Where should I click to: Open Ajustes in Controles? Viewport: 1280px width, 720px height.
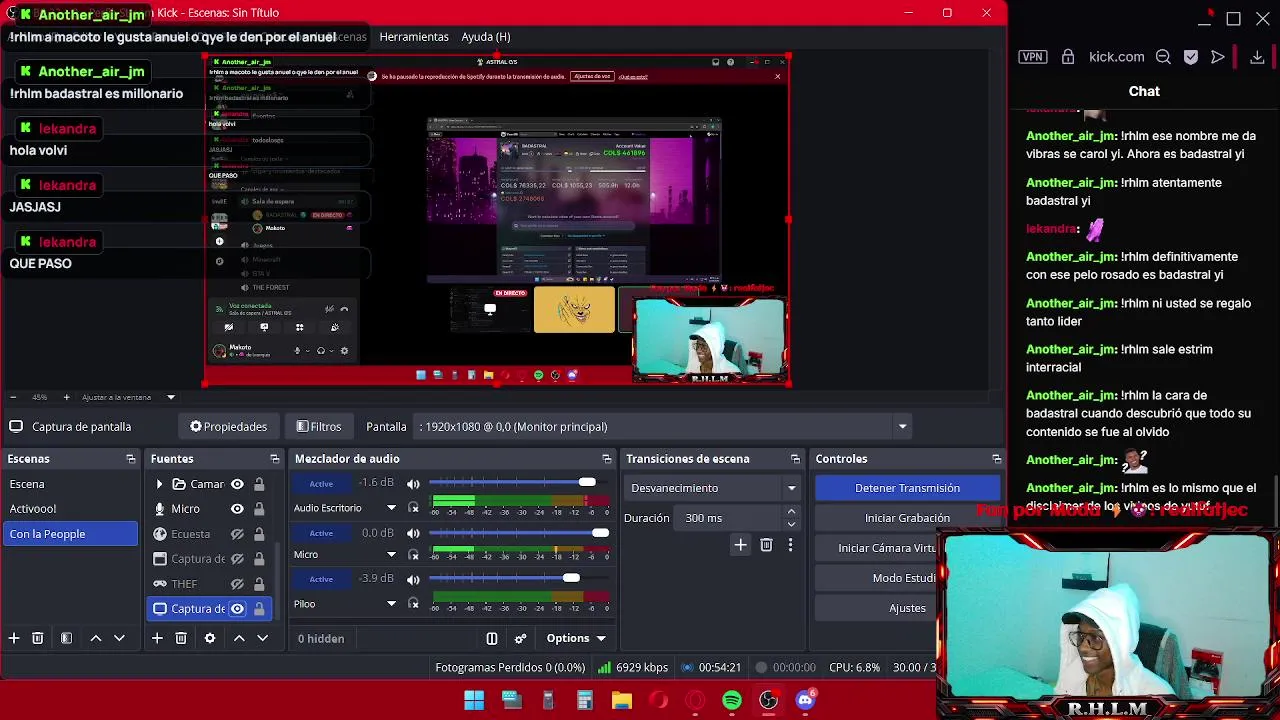(x=907, y=608)
